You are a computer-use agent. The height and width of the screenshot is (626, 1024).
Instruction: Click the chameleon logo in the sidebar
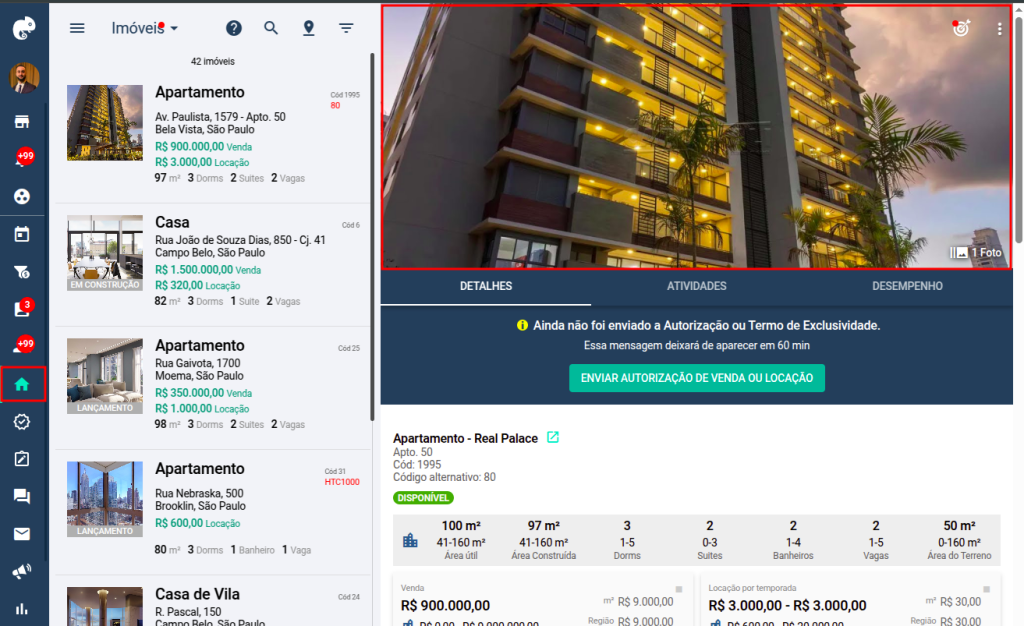click(24, 28)
